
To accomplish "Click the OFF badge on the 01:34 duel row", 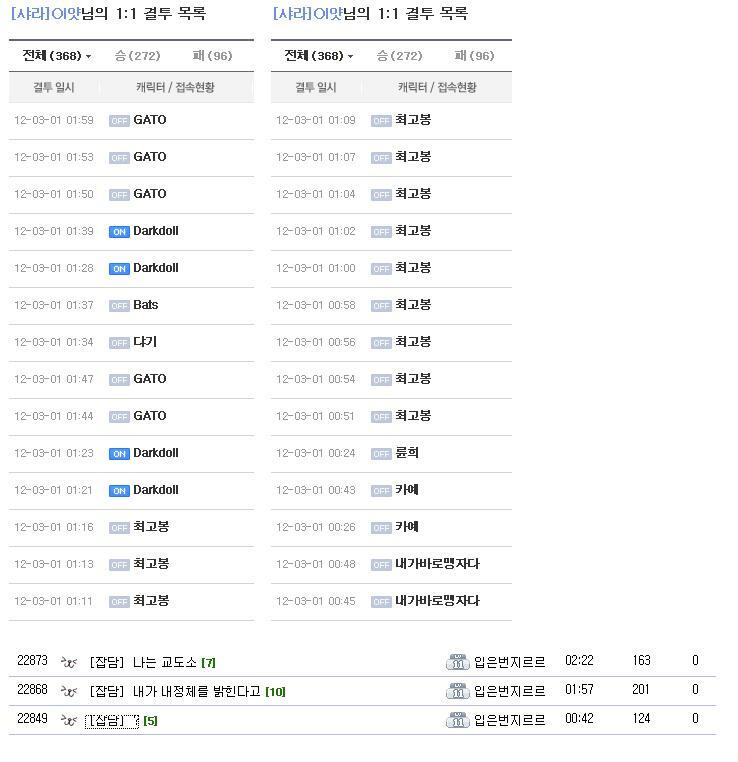I will [119, 343].
